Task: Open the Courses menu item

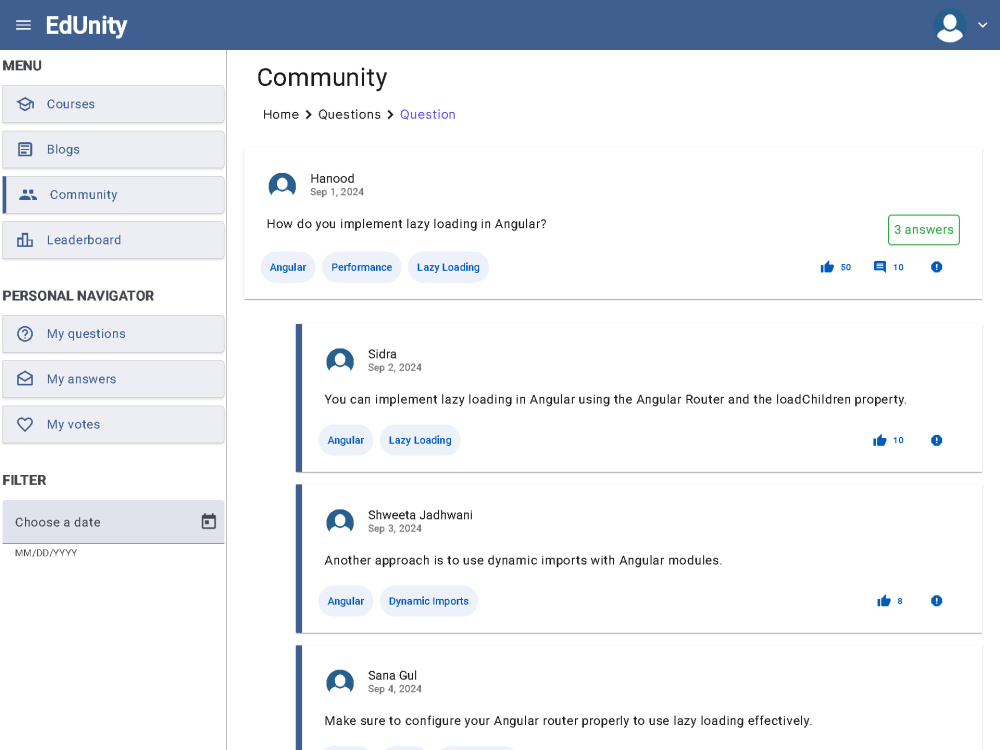Action: point(114,104)
